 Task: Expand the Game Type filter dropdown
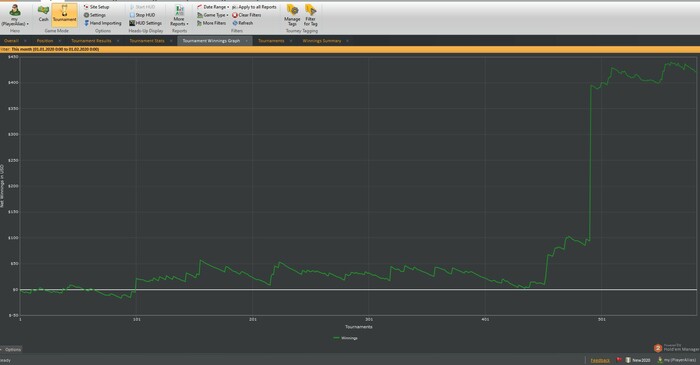pyautogui.click(x=212, y=15)
